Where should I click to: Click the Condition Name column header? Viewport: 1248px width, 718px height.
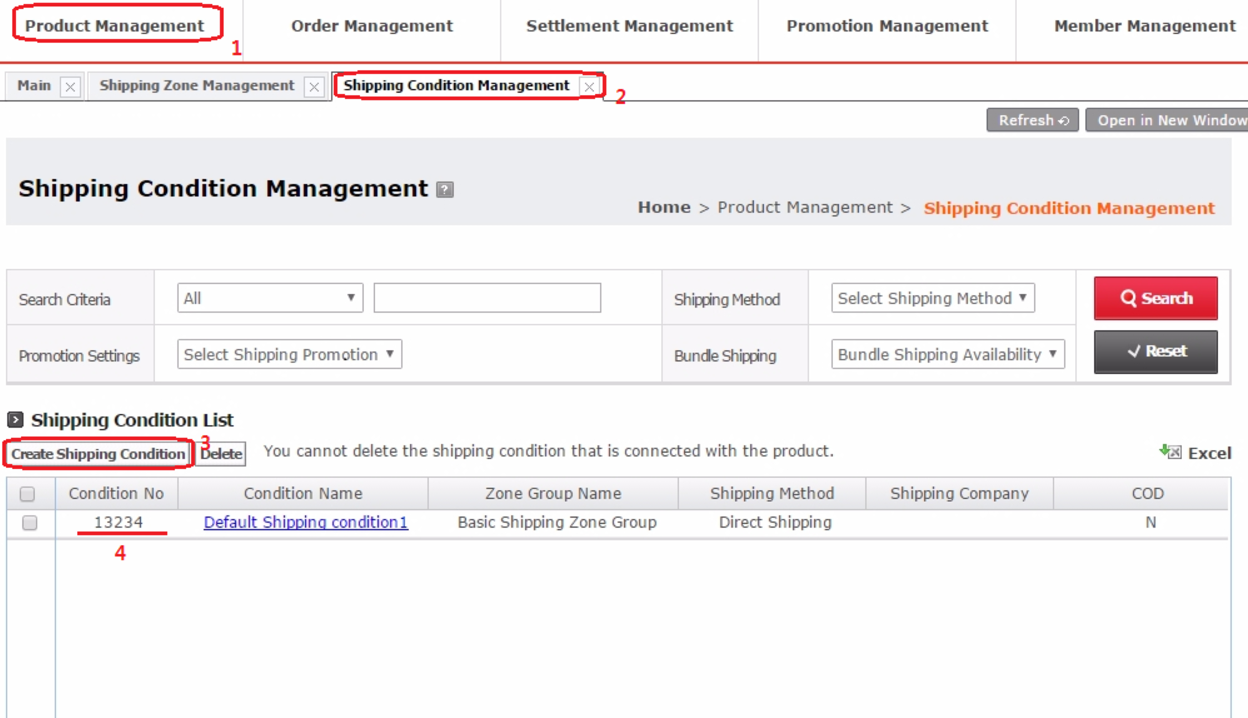[303, 493]
